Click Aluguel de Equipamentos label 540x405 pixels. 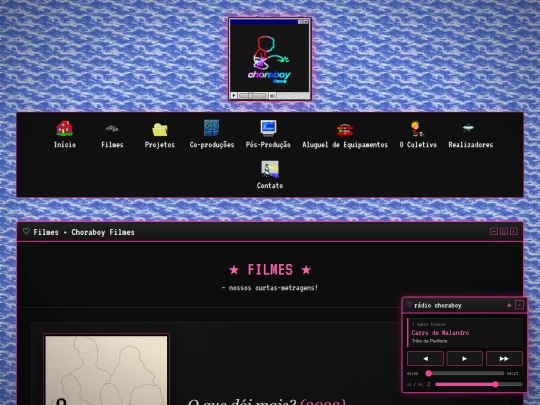click(345, 145)
